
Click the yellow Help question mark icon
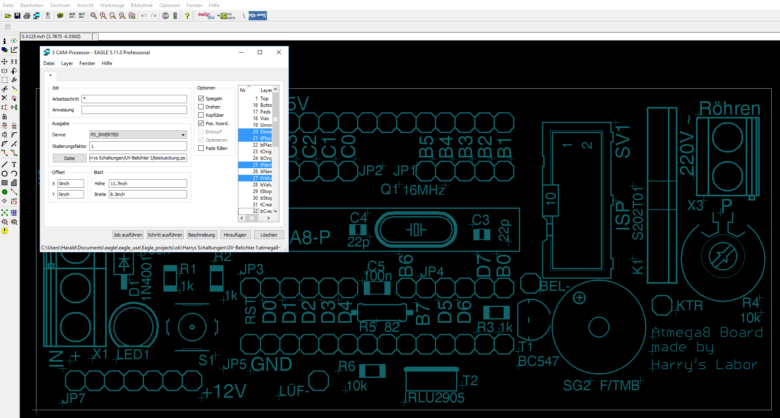(187, 16)
